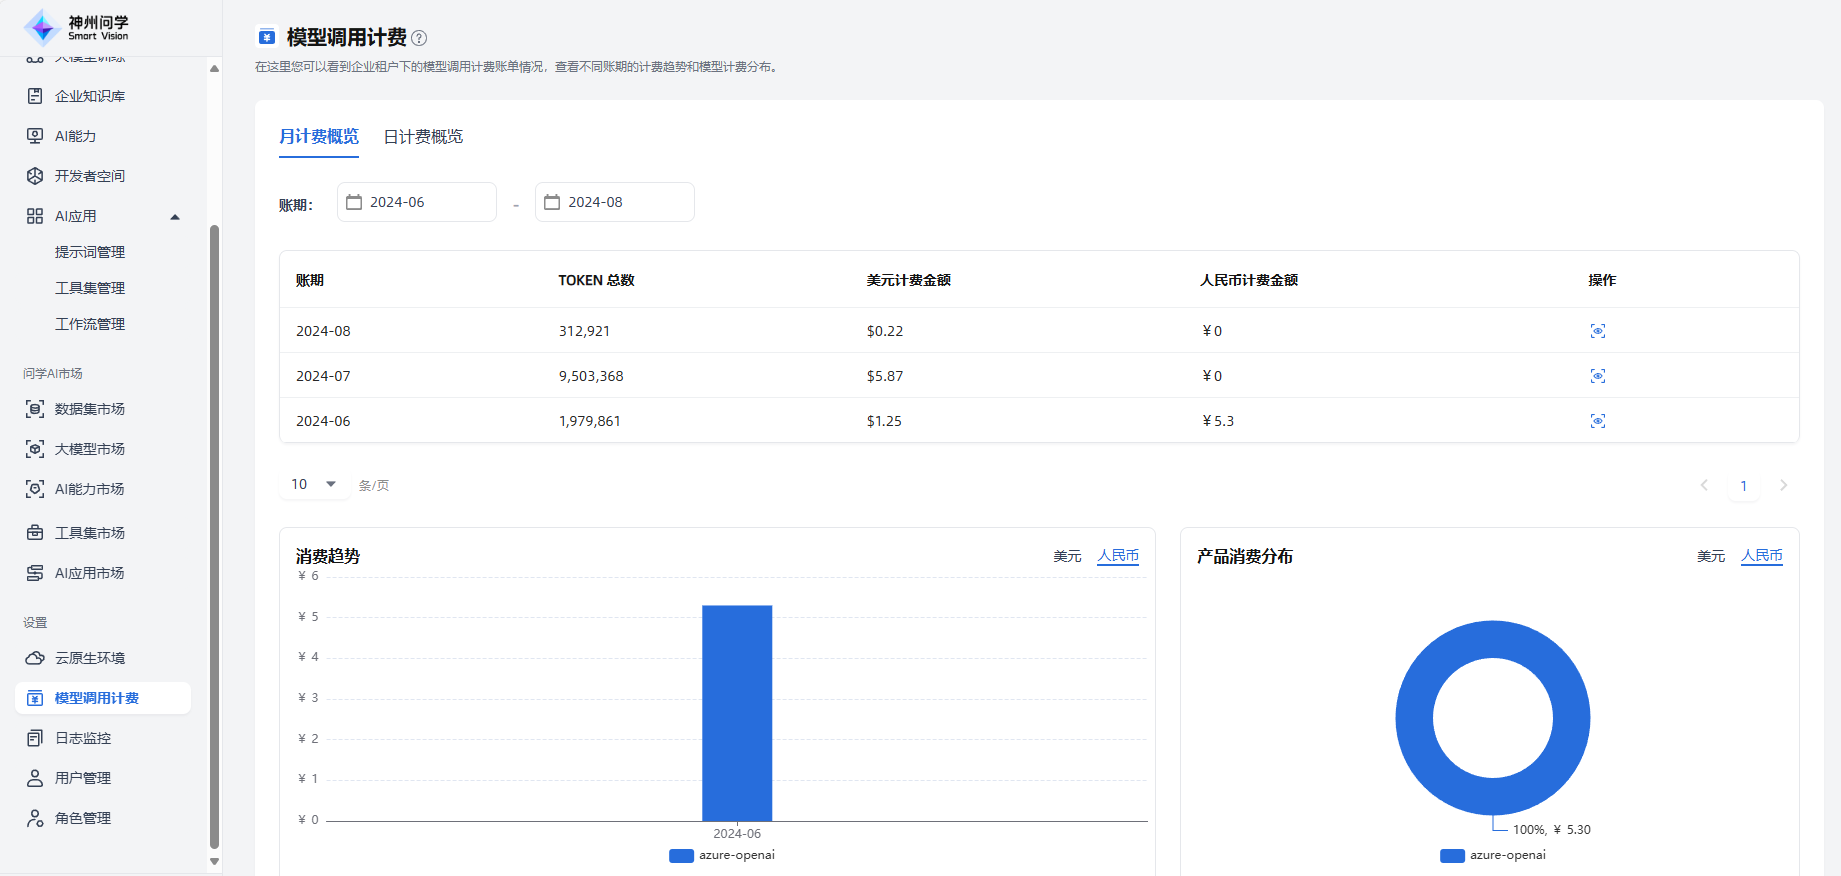This screenshot has height=876, width=1841.
Task: Click the TOKEN 总数 column header
Action: 597,280
